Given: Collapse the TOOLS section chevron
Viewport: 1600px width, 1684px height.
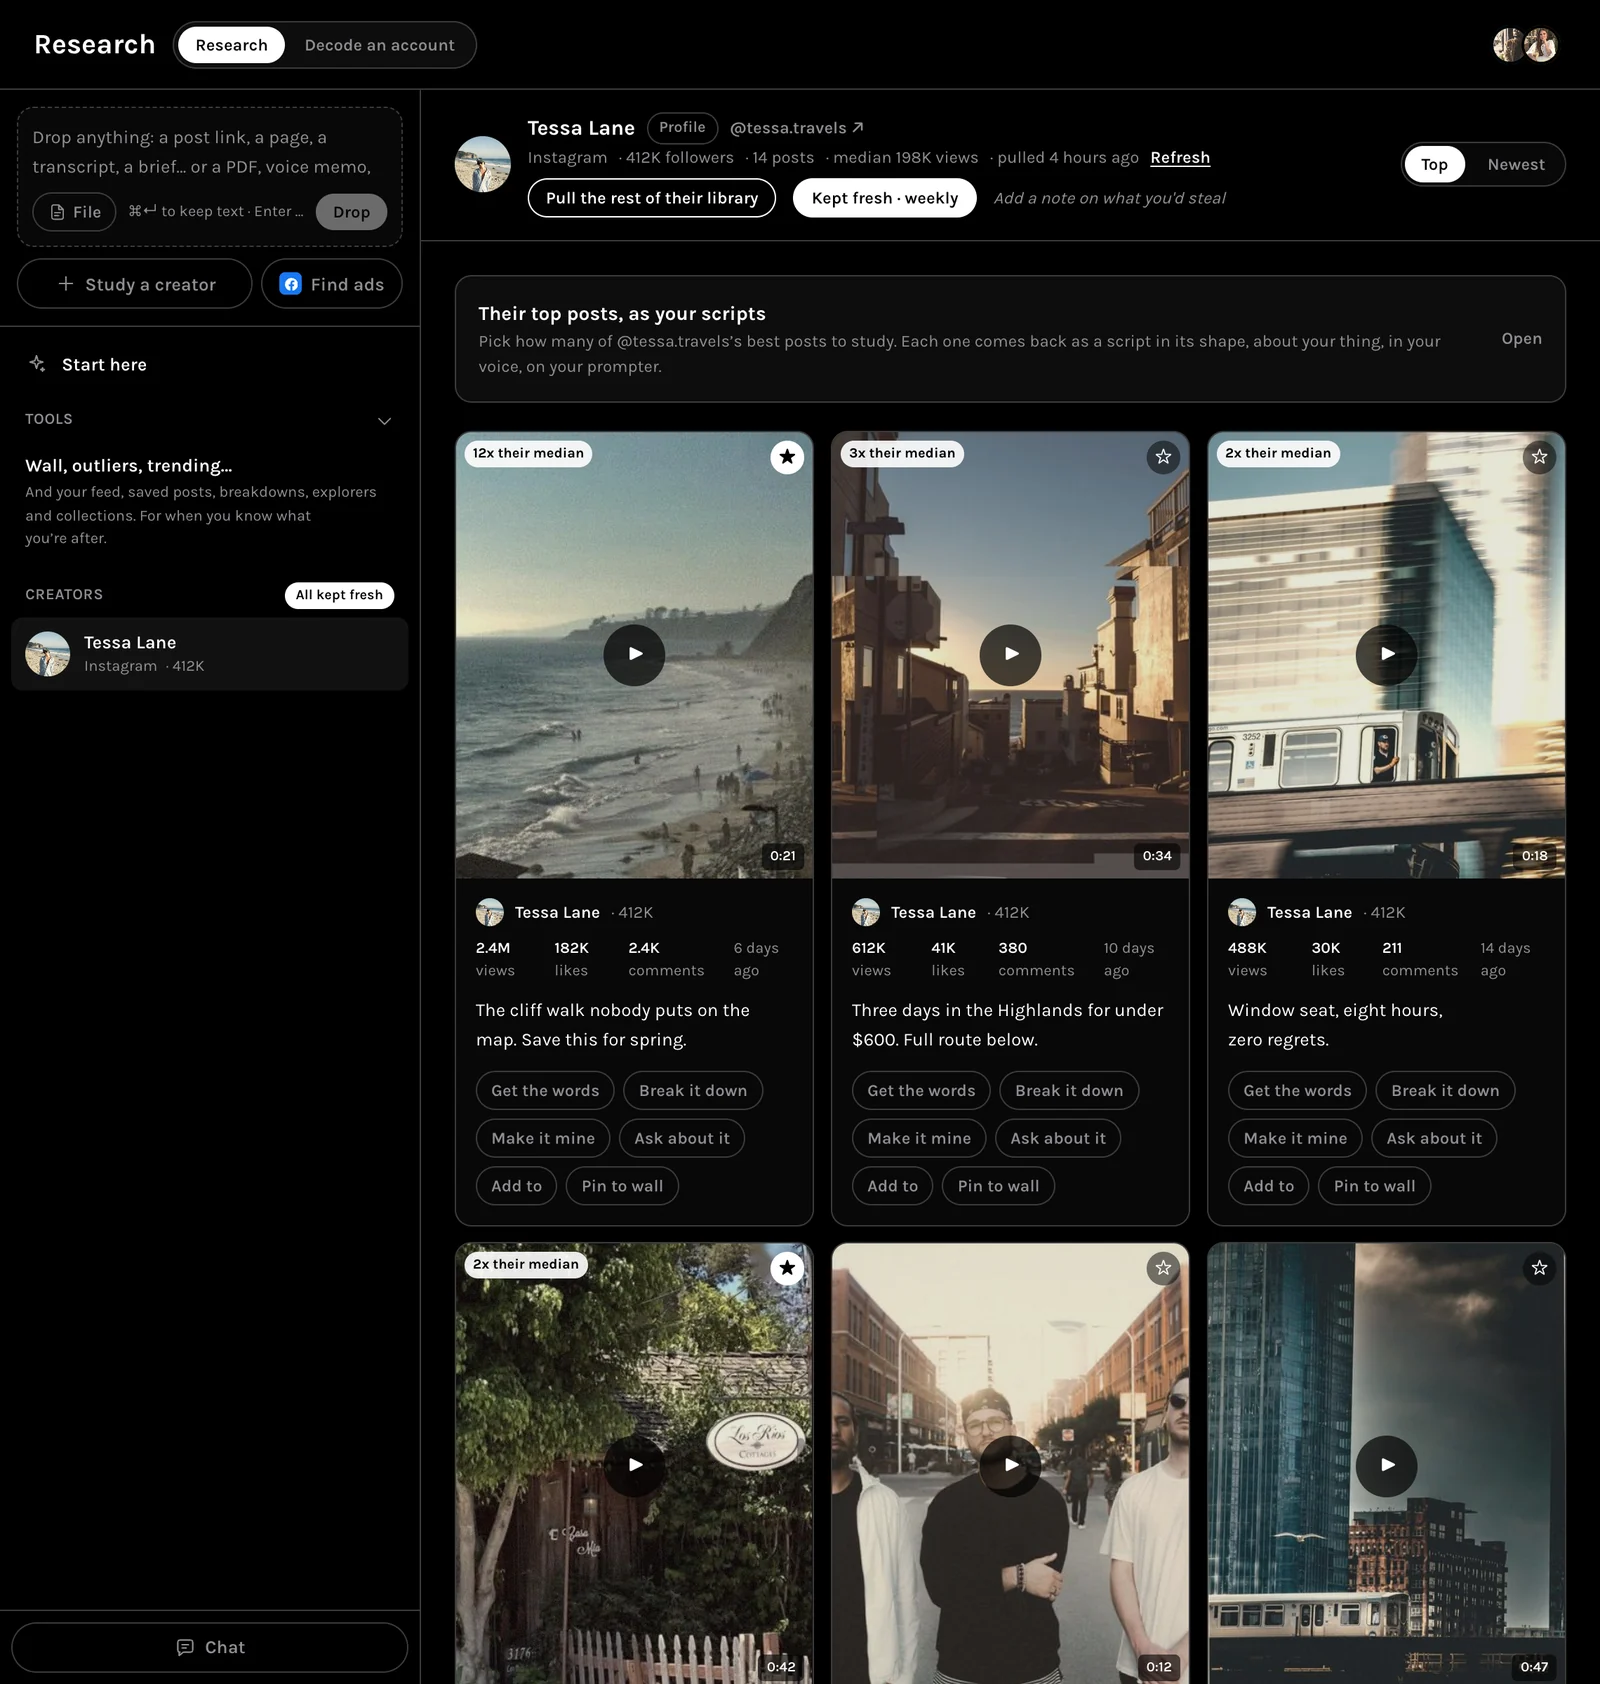Looking at the screenshot, I should click(384, 421).
